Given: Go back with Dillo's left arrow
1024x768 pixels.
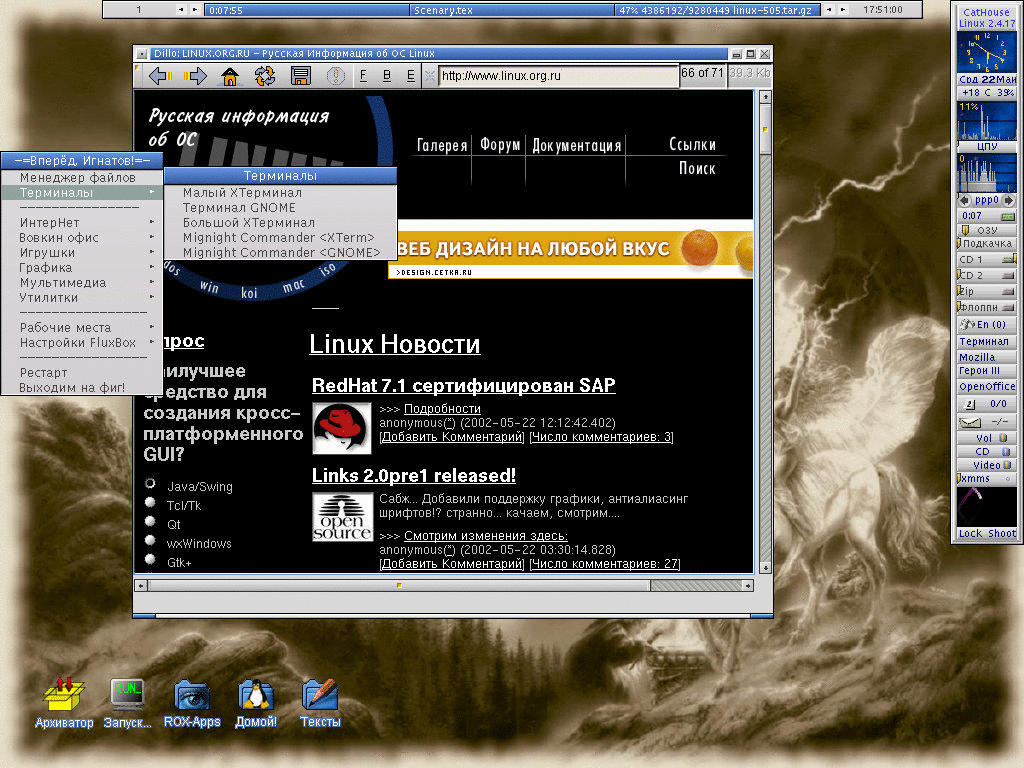Looking at the screenshot, I should point(160,76).
